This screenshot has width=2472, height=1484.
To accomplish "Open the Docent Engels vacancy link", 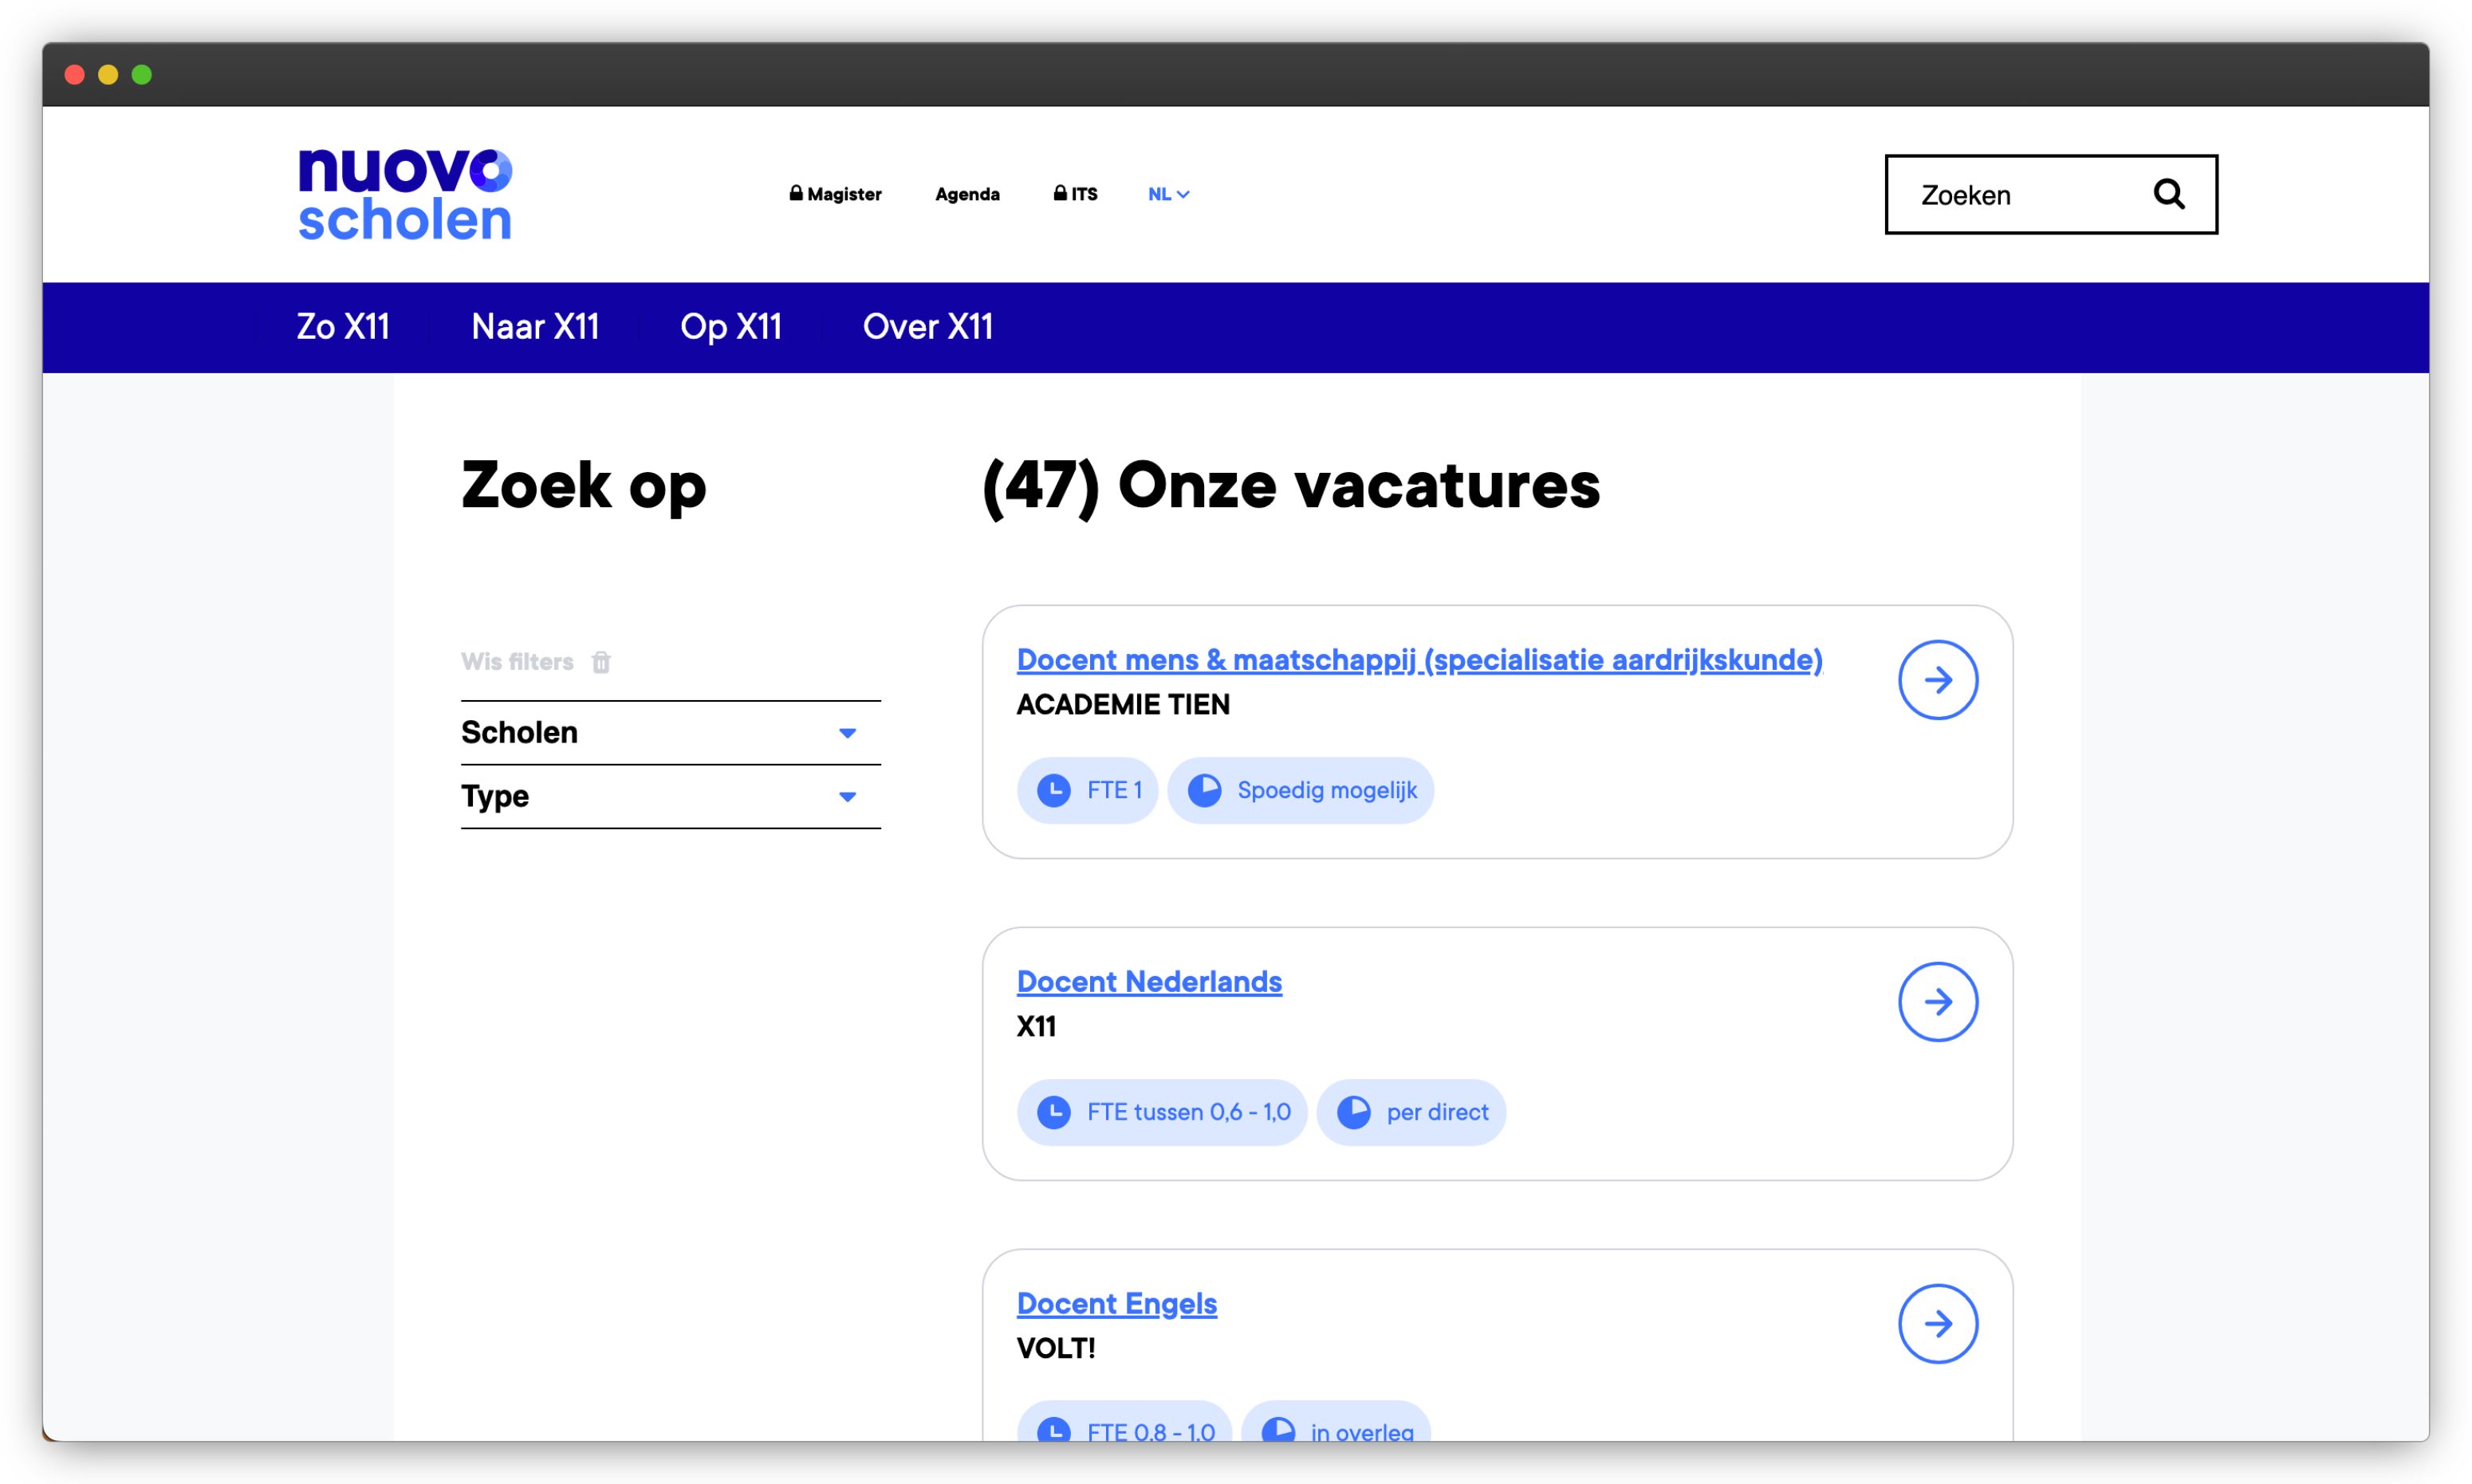I will (x=1117, y=1304).
